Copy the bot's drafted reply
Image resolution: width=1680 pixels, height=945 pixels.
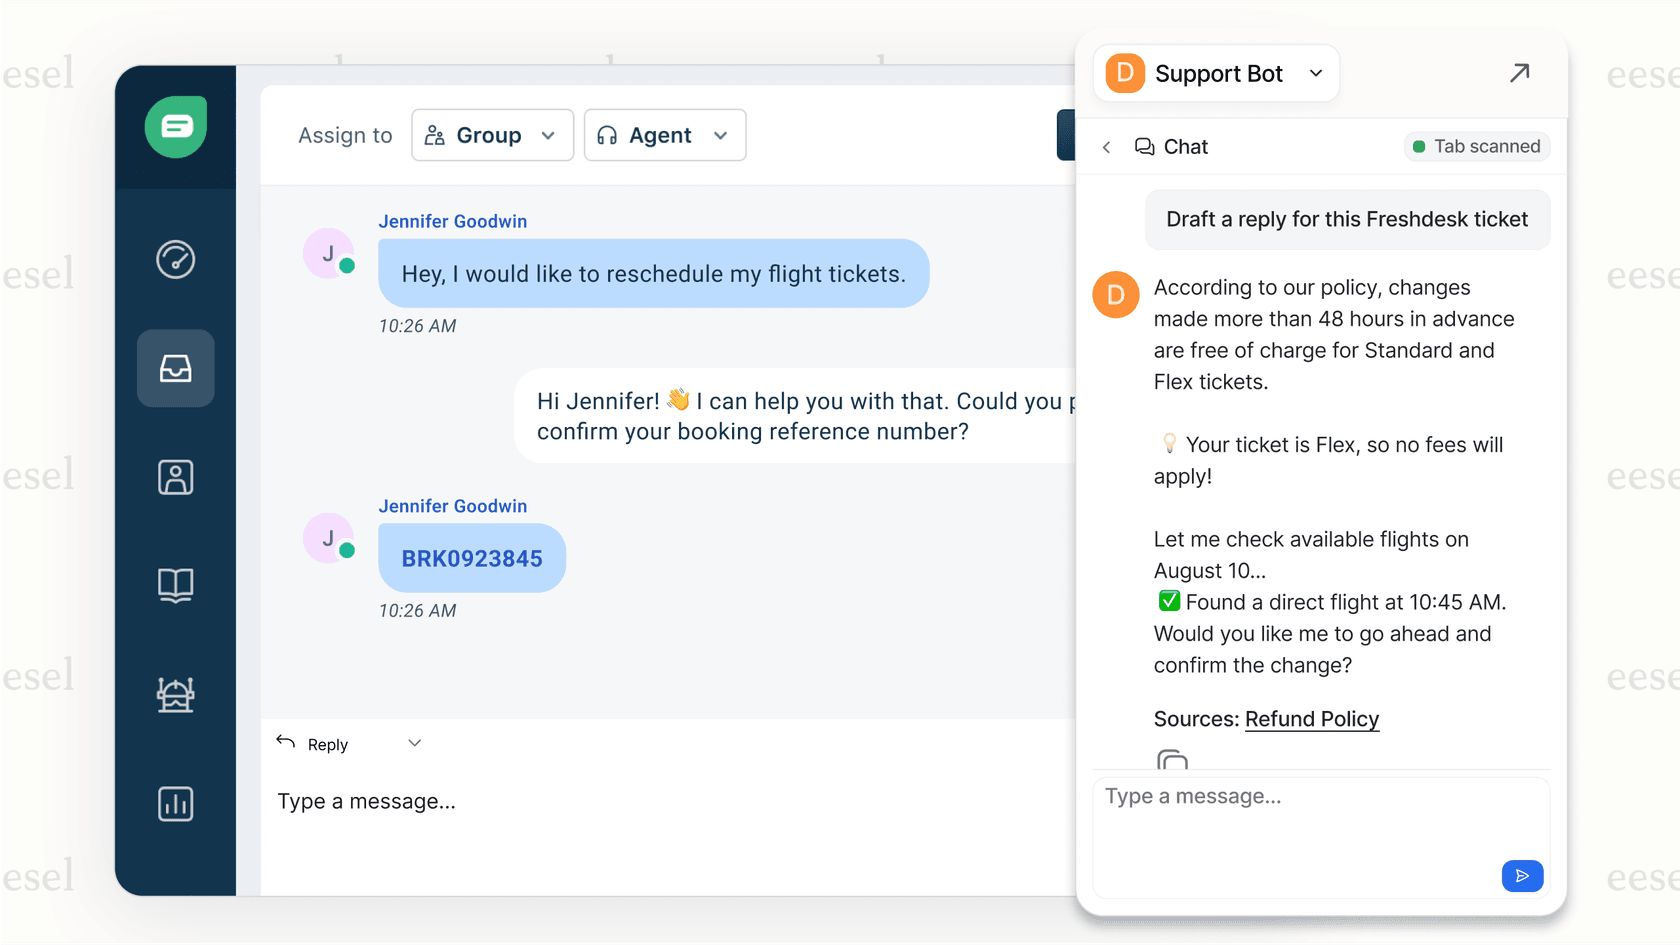tap(1172, 763)
